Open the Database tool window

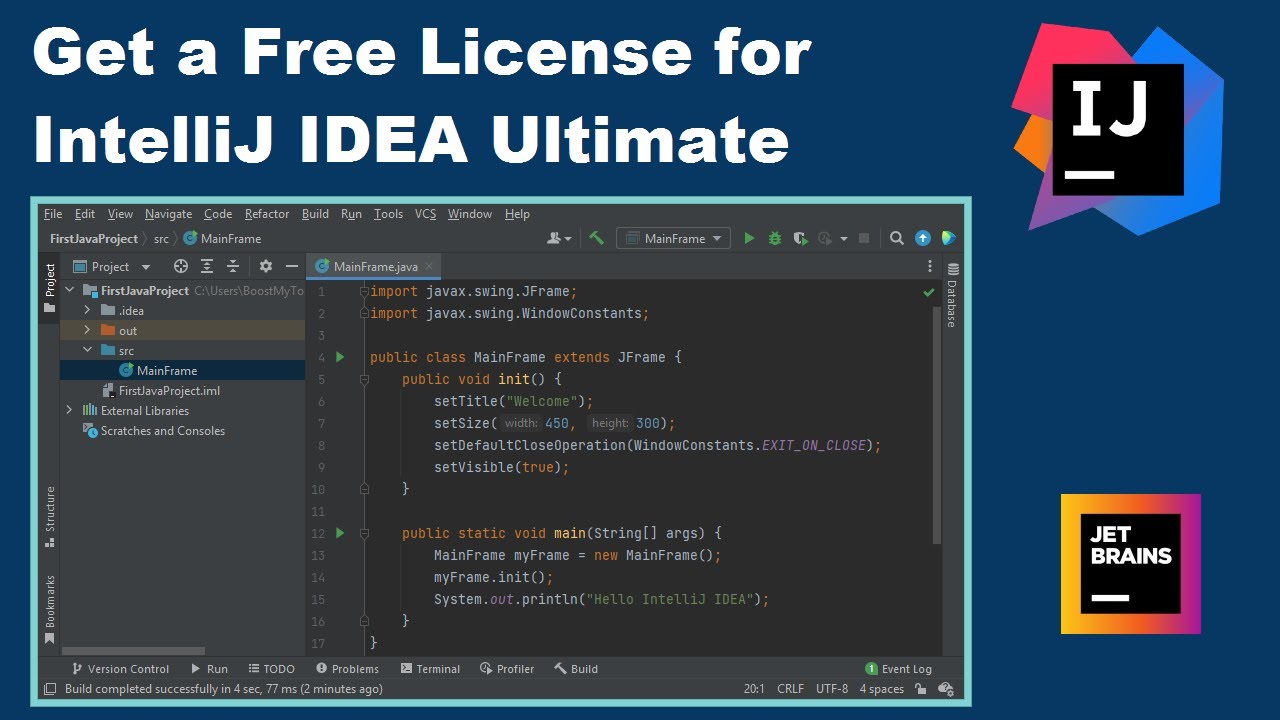(x=952, y=295)
